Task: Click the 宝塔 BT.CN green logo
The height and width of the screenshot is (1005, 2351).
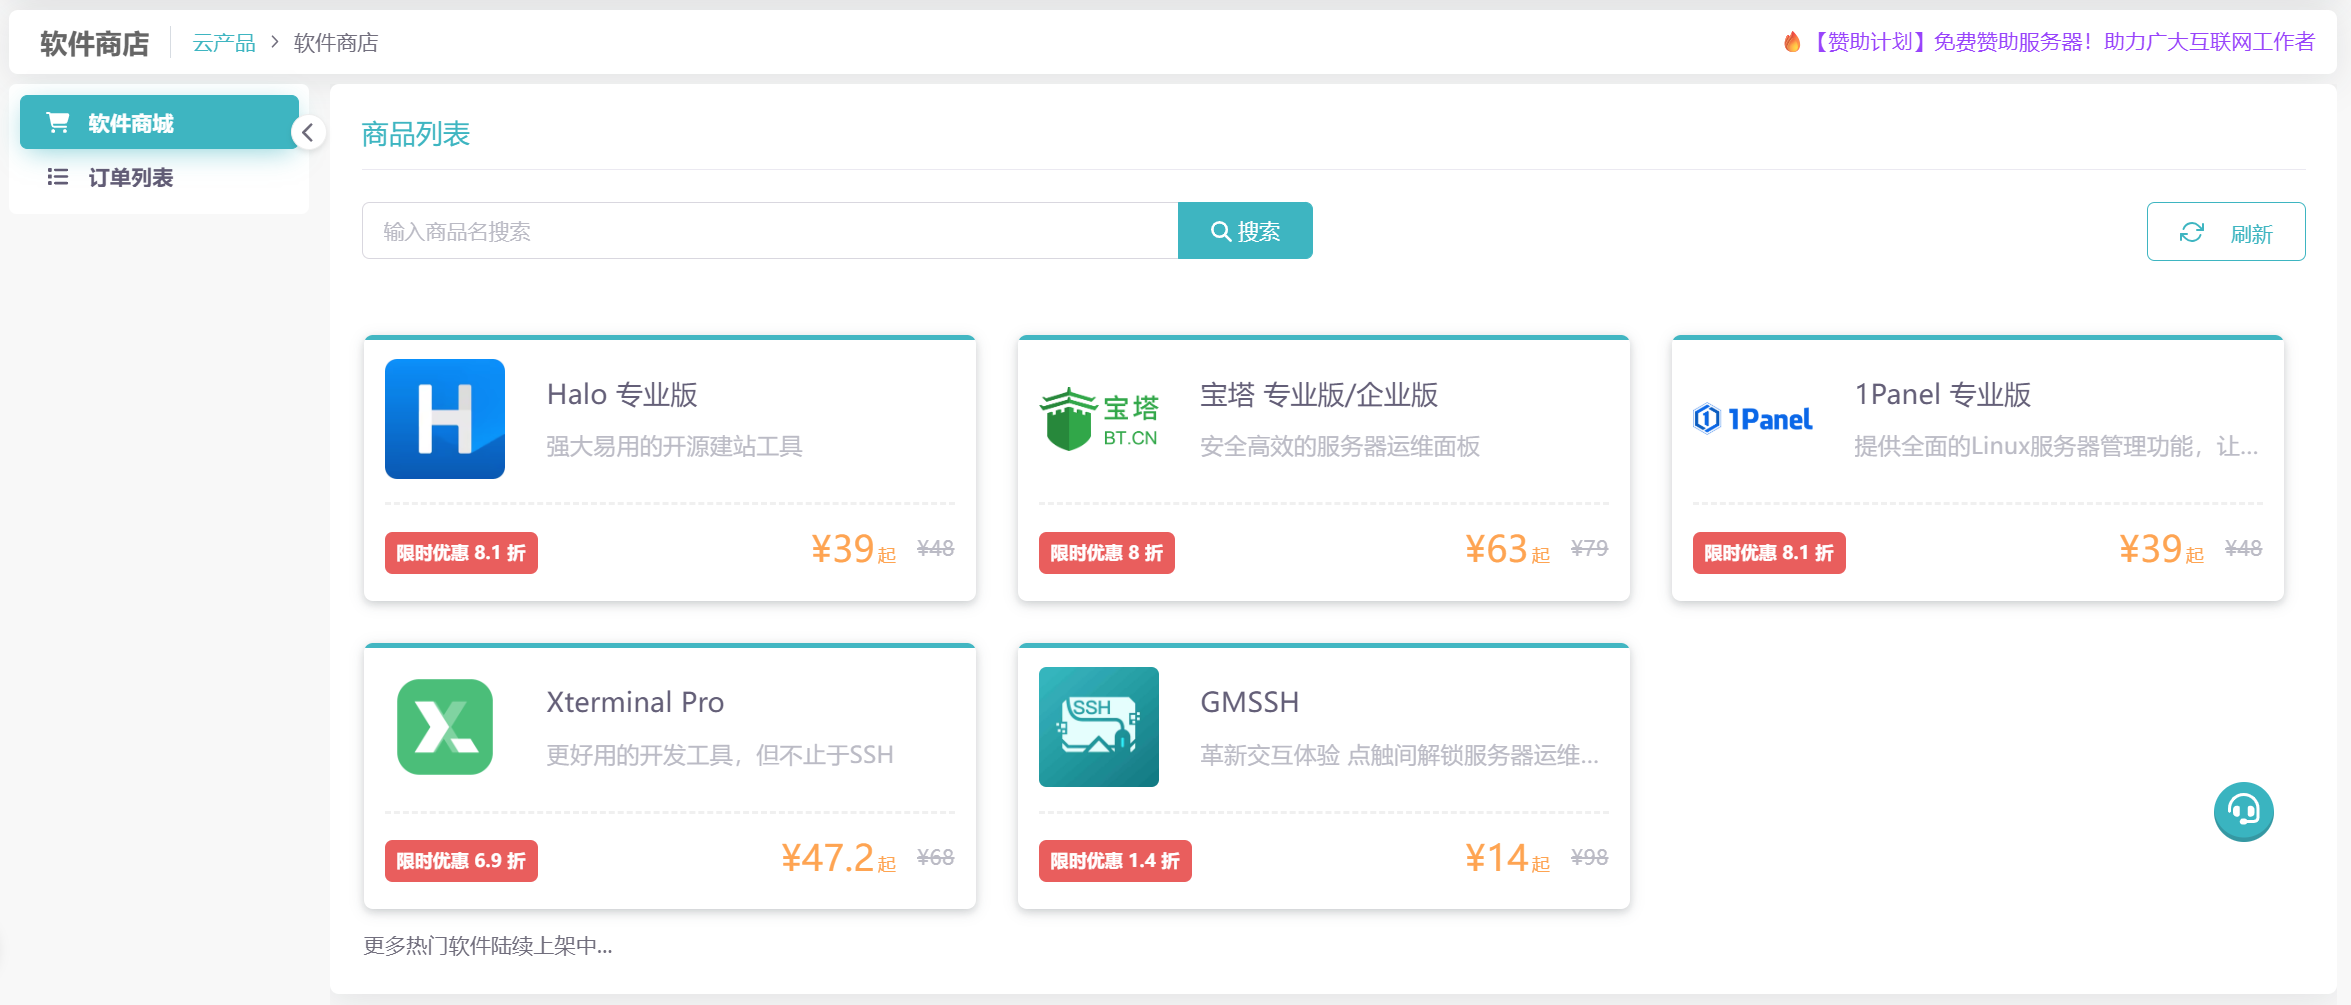Action: 1098,419
